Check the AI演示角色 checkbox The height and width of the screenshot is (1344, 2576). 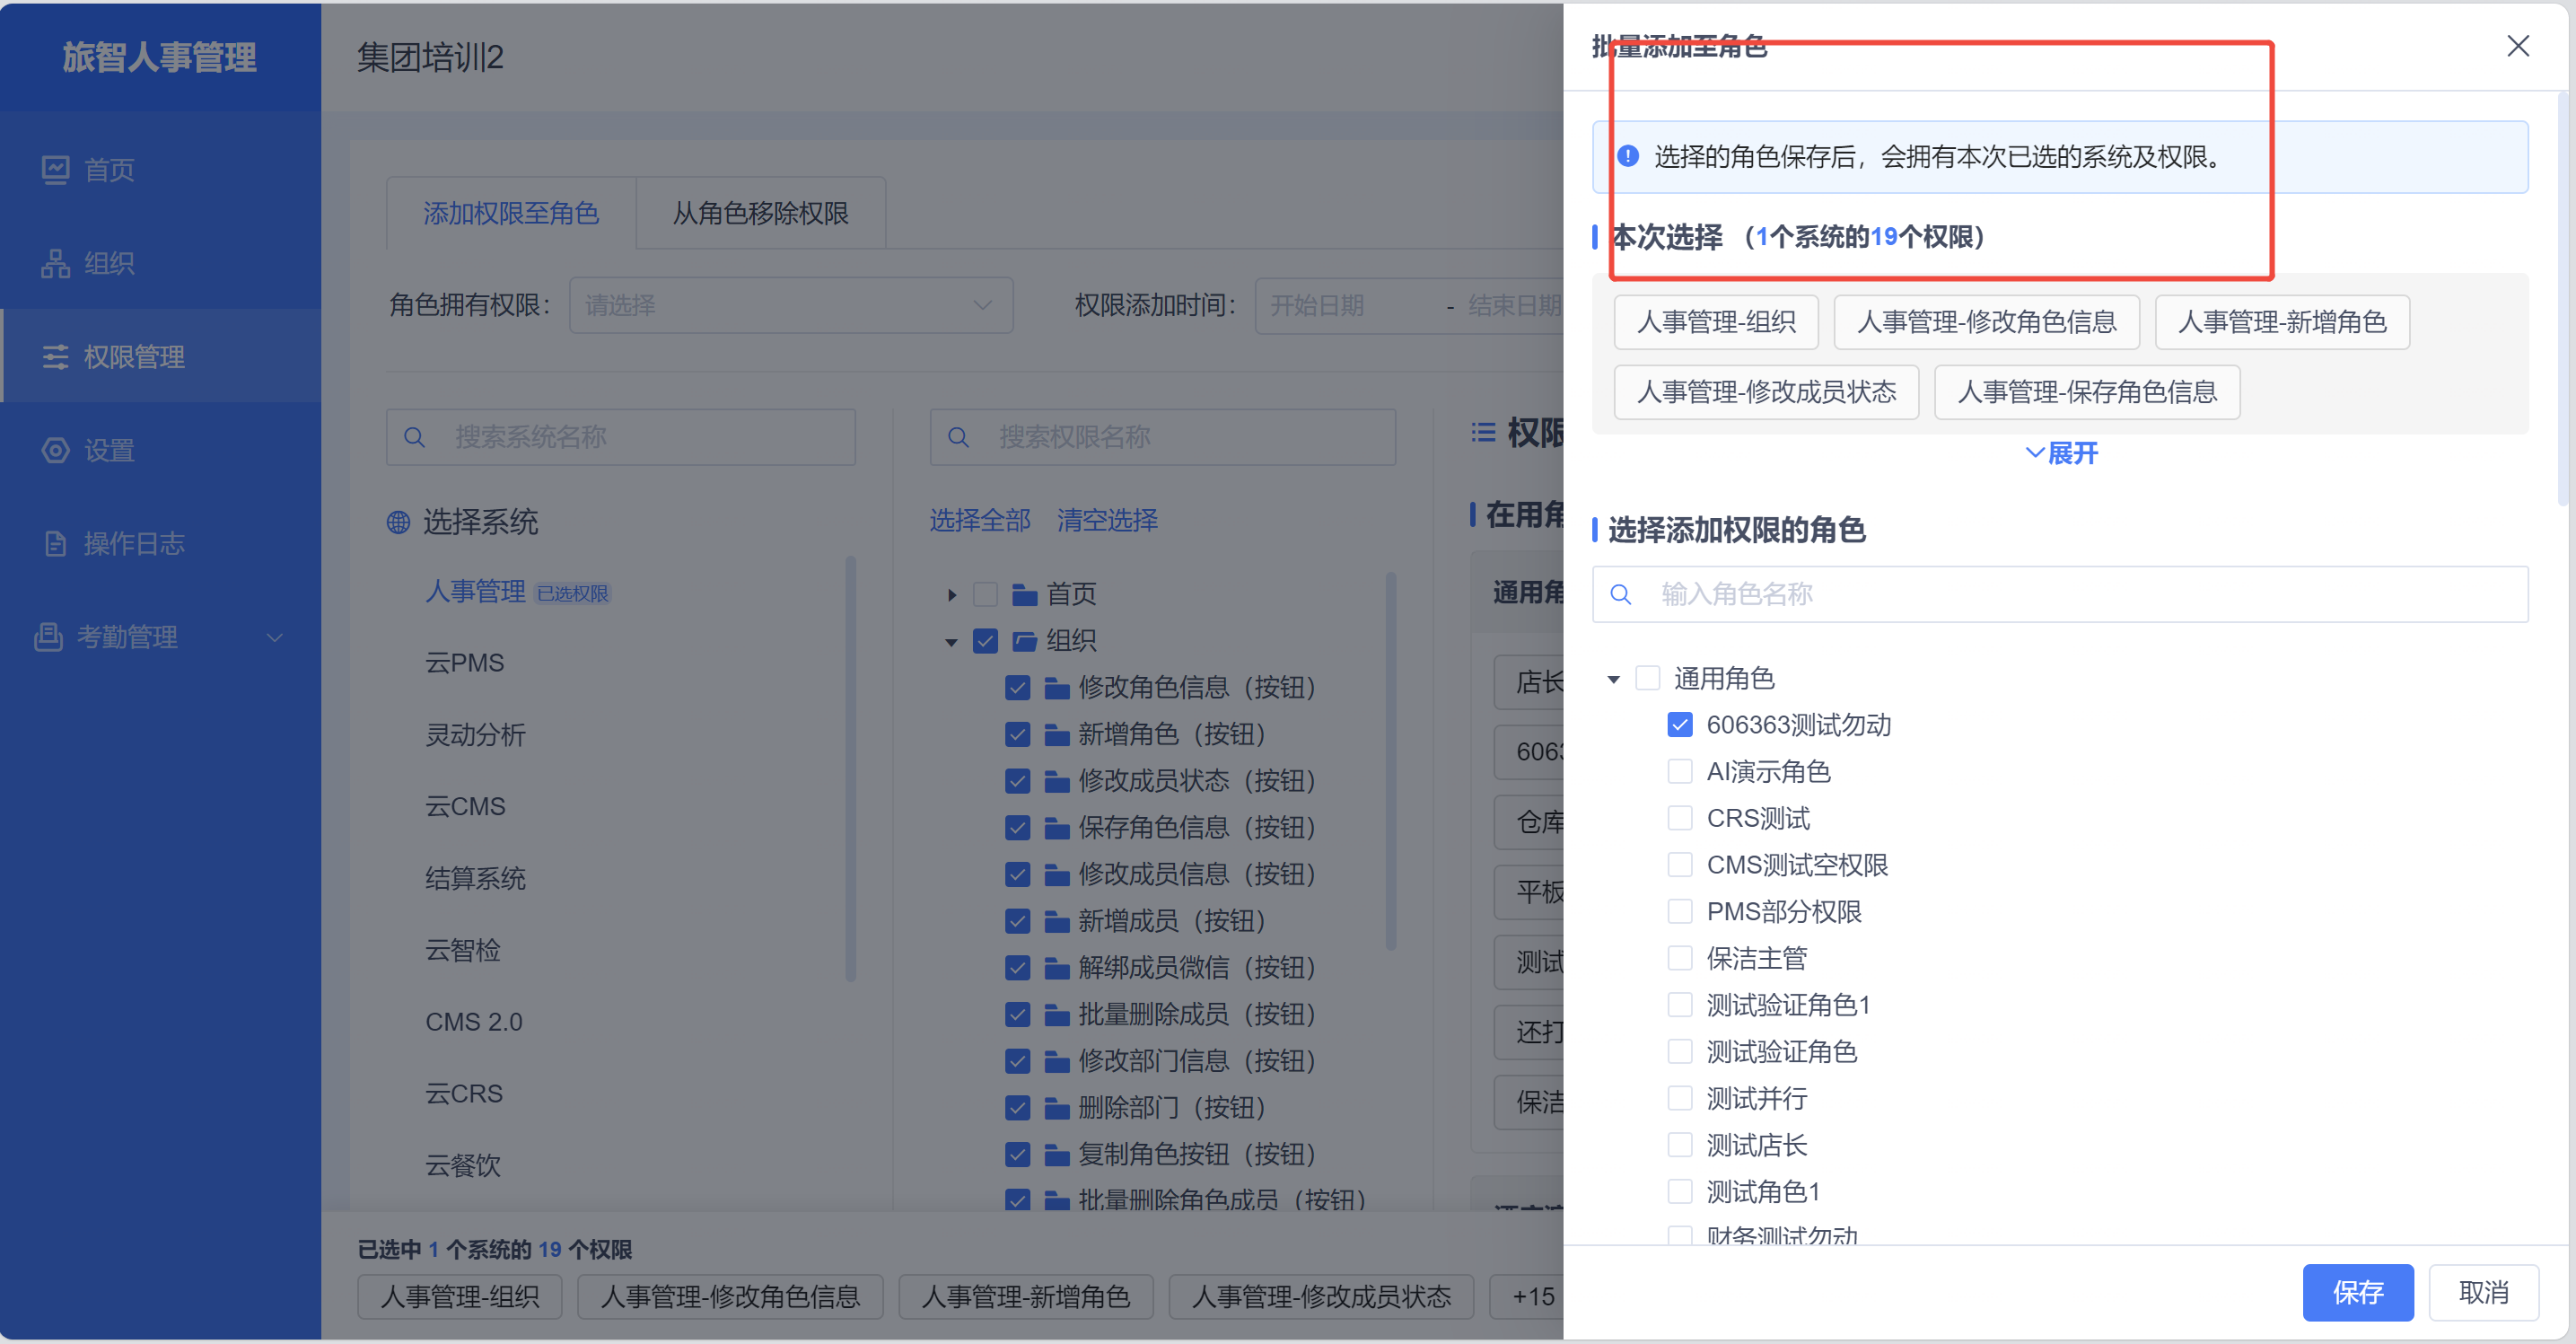[x=1680, y=772]
